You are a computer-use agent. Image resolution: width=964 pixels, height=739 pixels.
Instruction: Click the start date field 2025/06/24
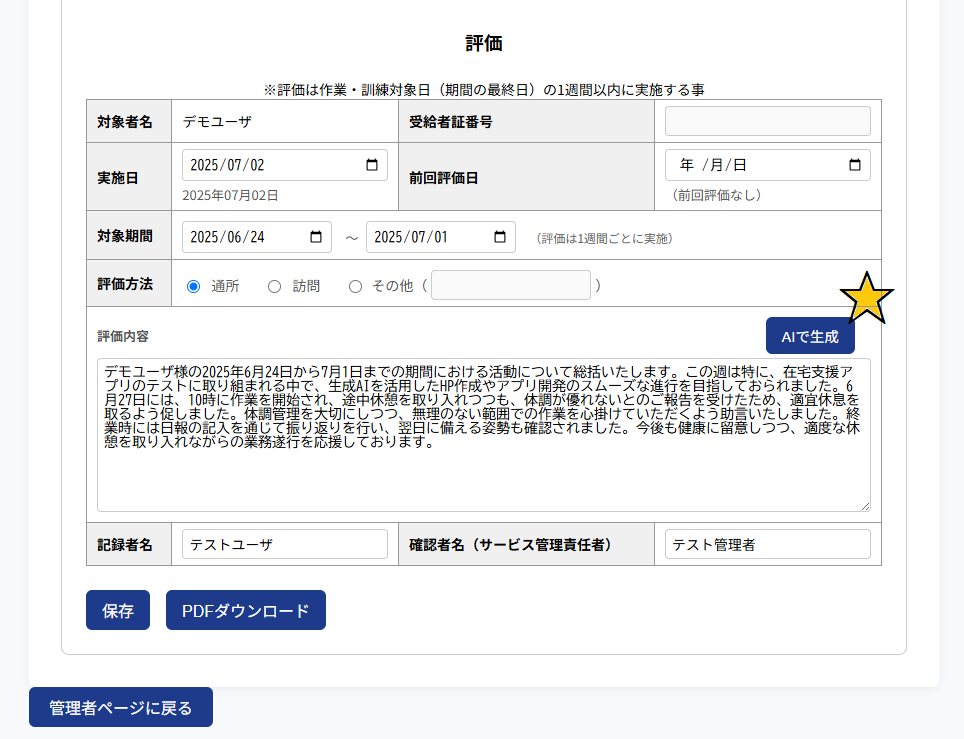point(257,237)
